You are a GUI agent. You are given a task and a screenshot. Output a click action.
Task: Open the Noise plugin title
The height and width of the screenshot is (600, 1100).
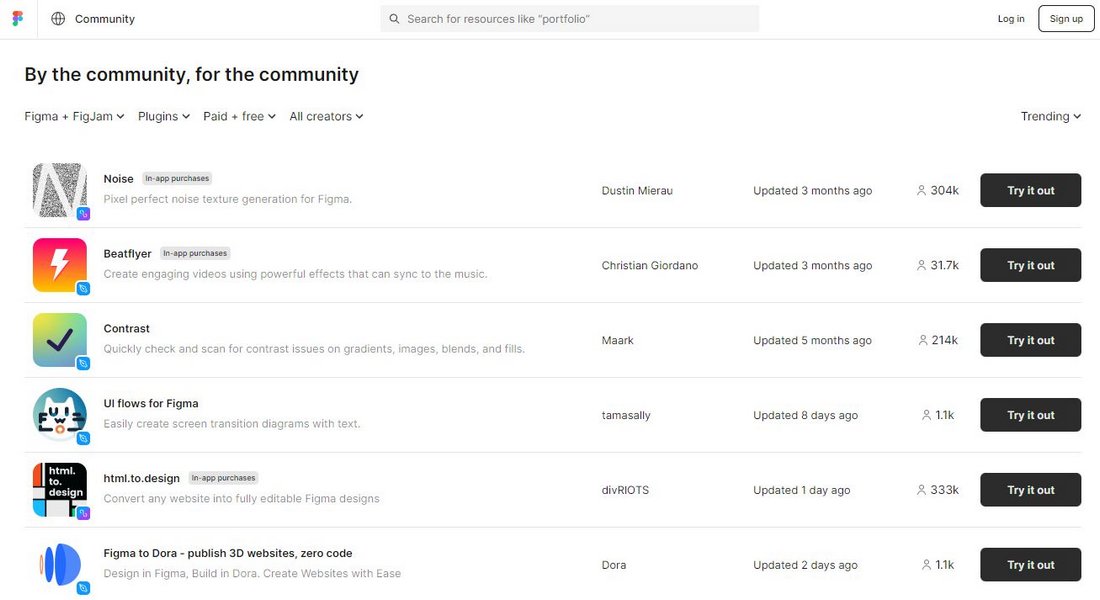118,179
